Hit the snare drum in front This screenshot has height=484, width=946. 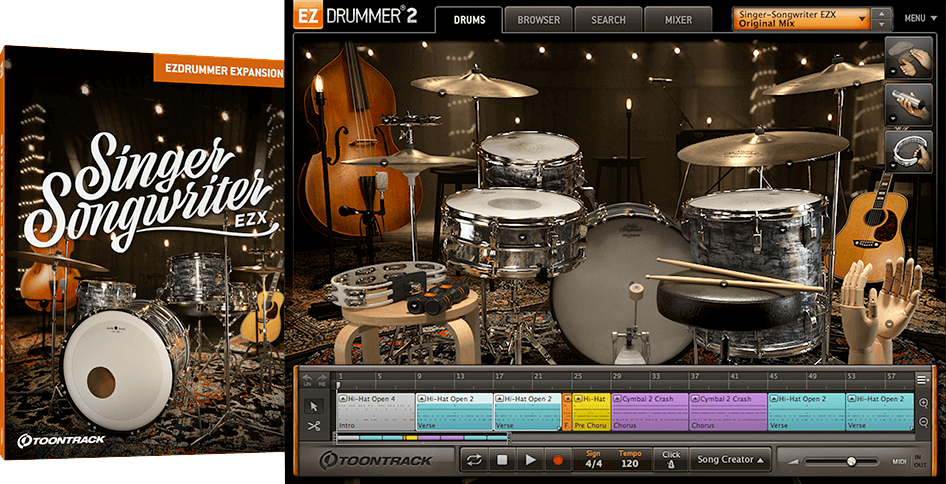coord(512,232)
